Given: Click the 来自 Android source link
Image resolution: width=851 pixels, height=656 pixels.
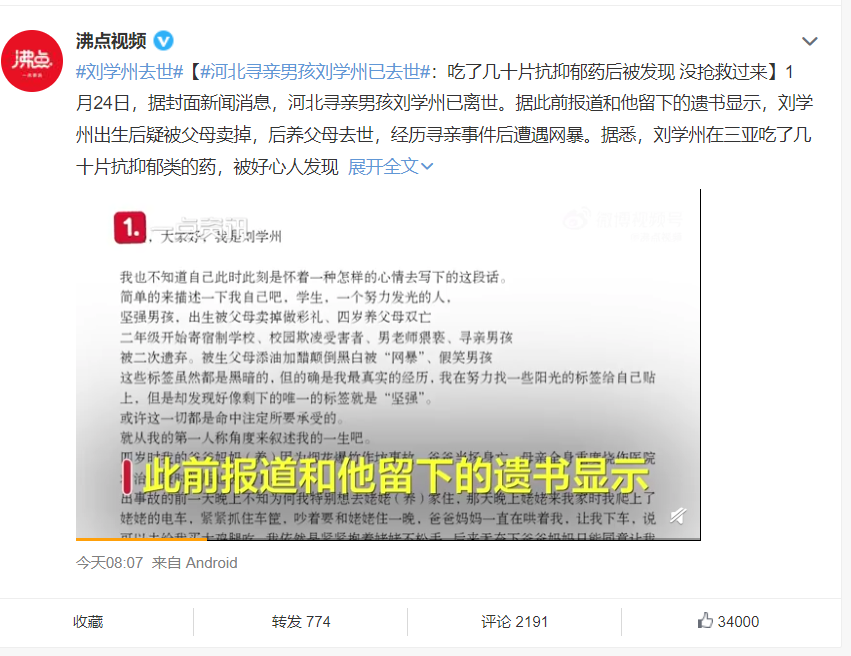Looking at the screenshot, I should point(194,563).
